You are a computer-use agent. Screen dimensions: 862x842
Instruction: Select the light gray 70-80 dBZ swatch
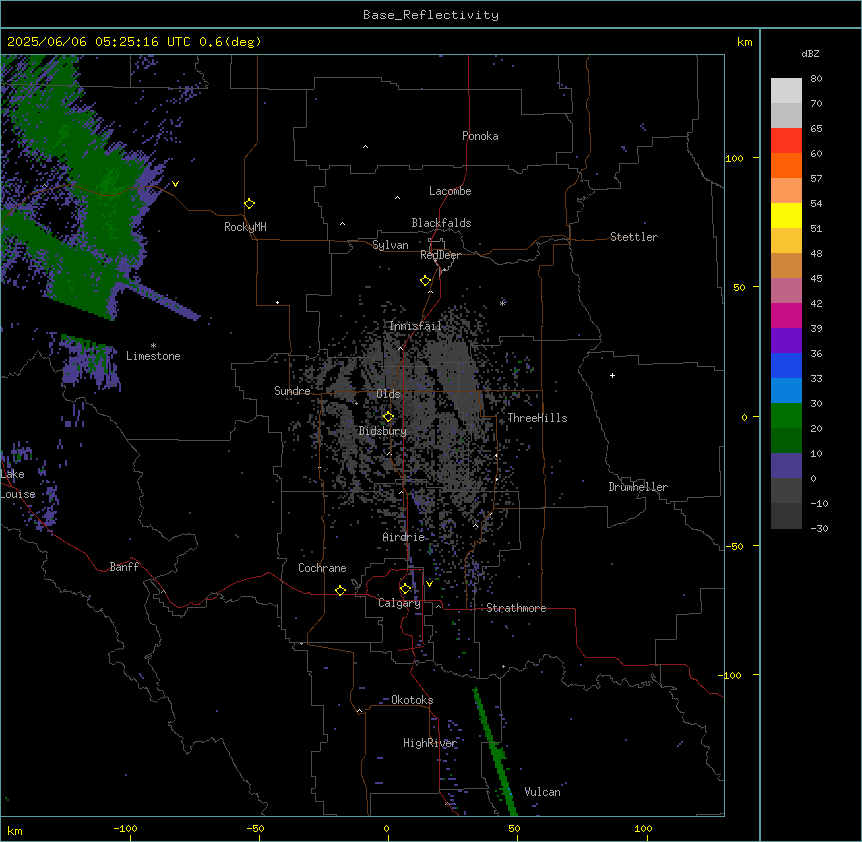point(786,91)
